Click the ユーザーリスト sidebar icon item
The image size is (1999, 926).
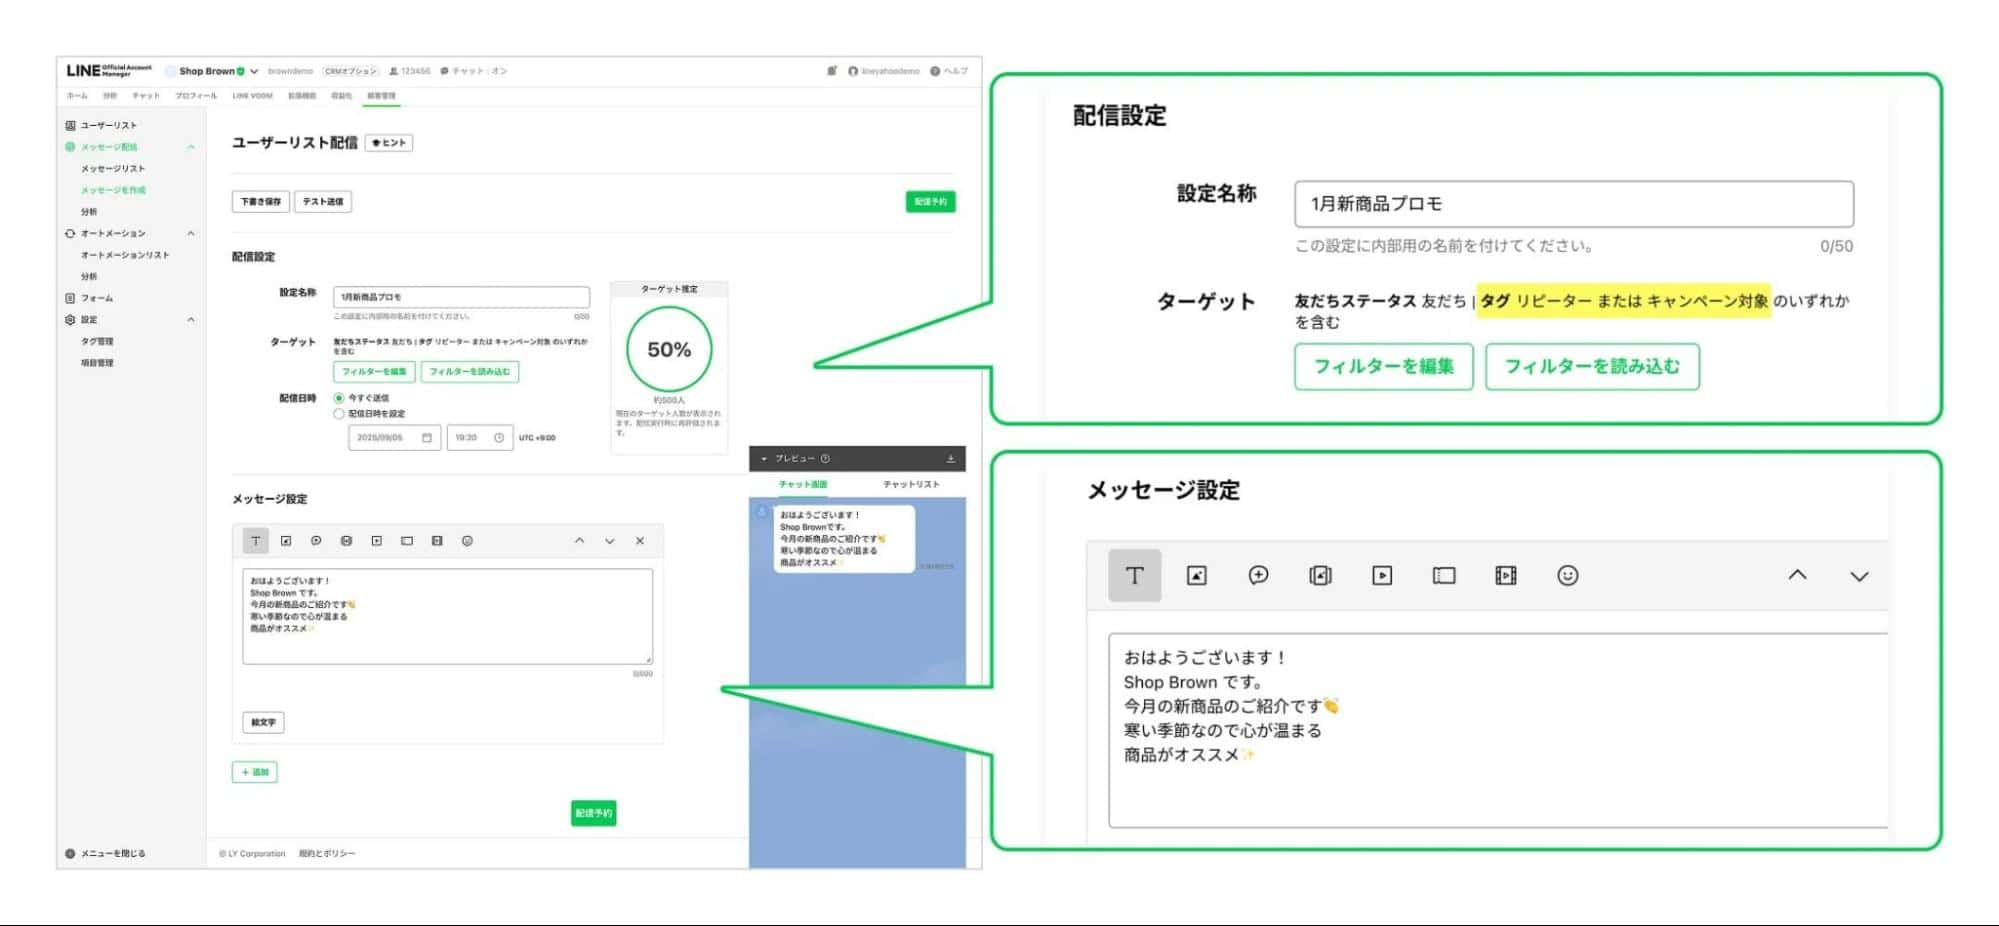[x=70, y=125]
